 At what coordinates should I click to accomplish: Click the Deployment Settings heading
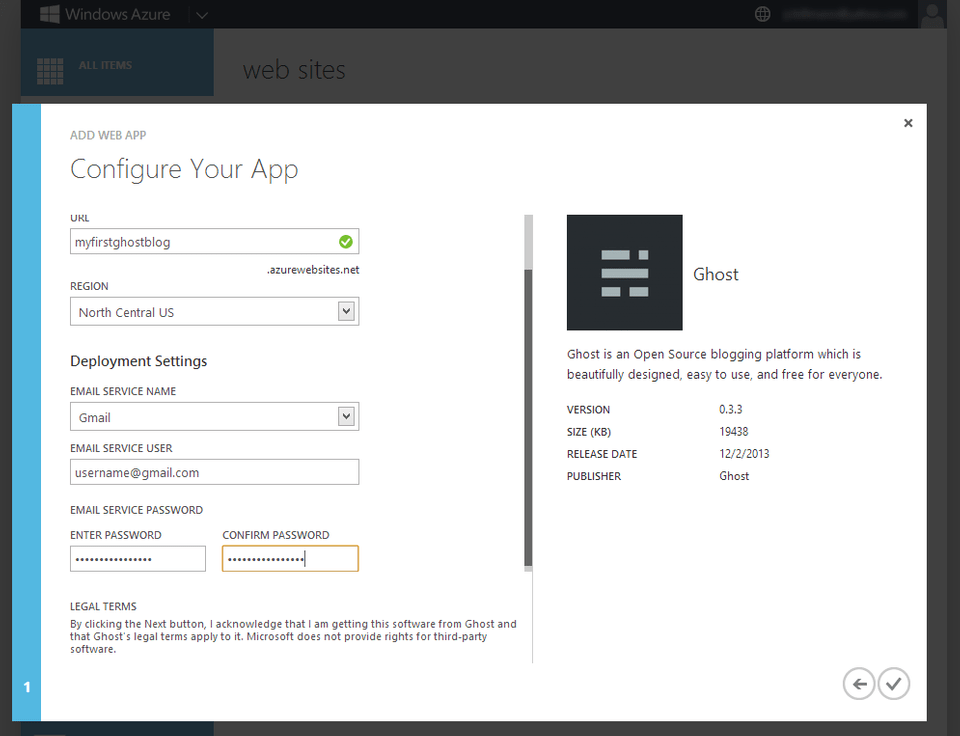(139, 361)
